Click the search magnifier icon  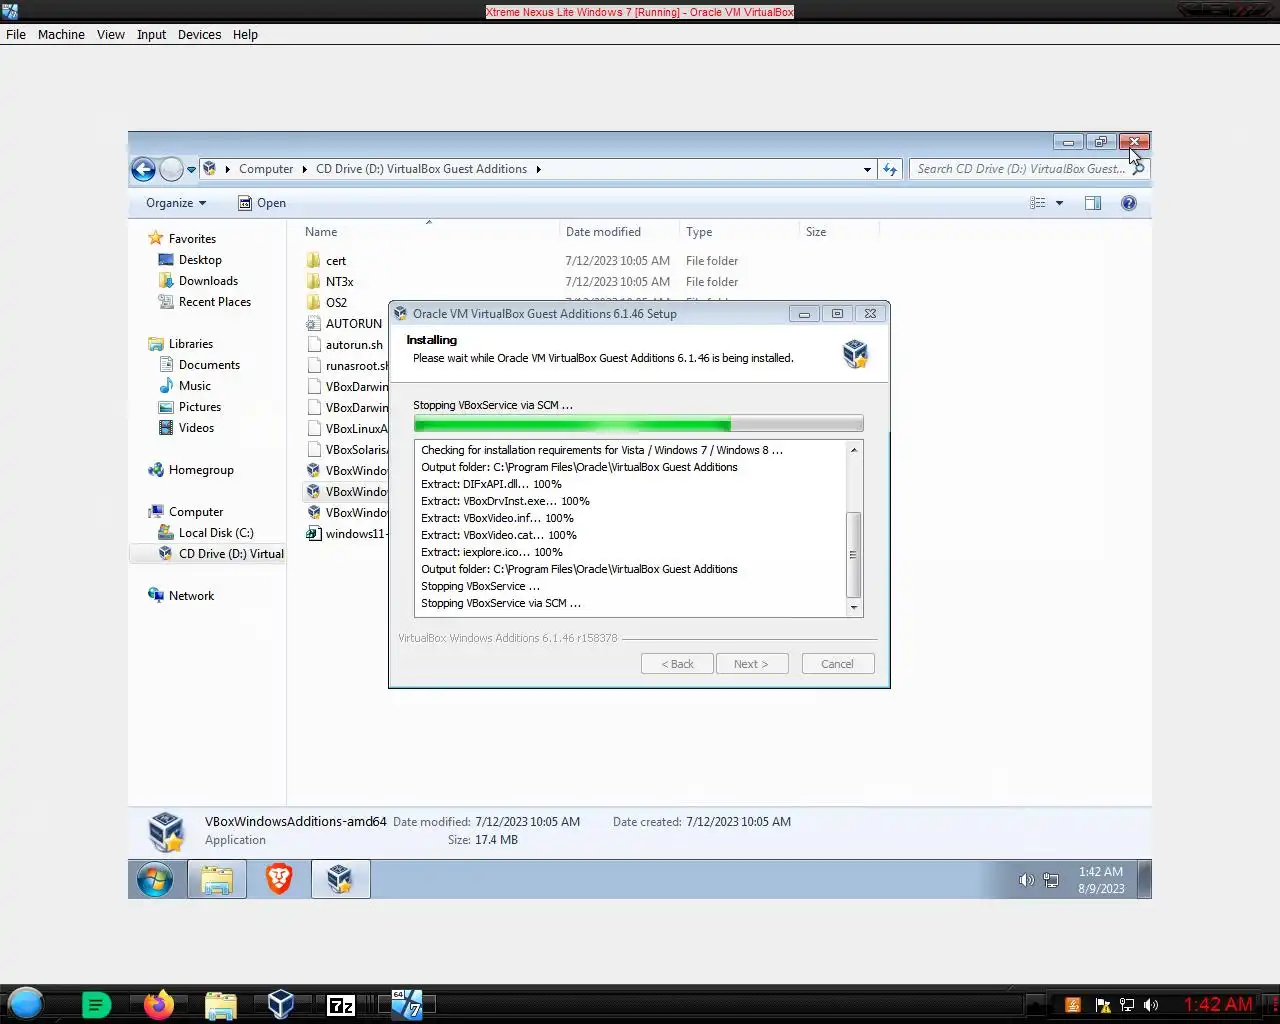click(1138, 169)
